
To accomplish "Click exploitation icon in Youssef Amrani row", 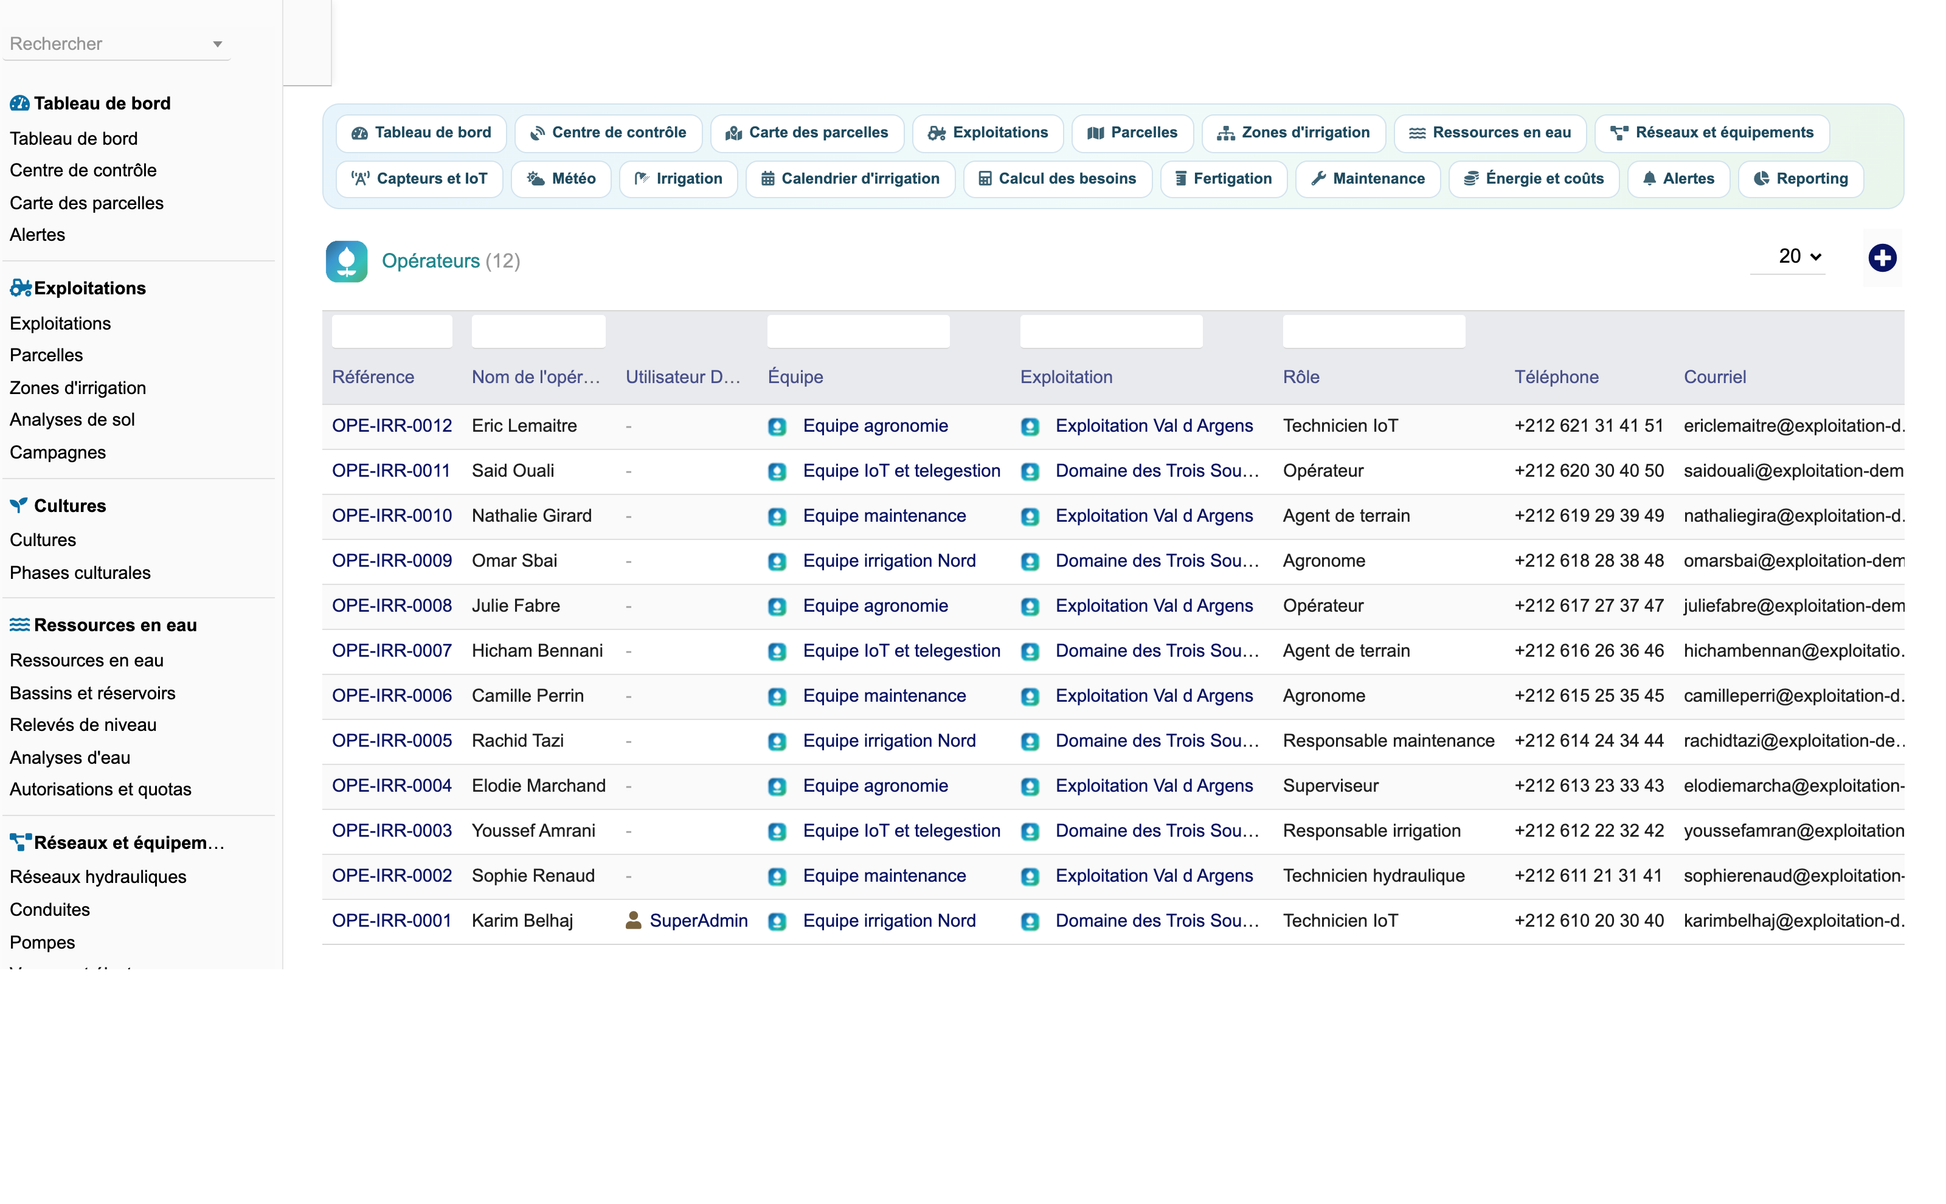I will (1030, 832).
